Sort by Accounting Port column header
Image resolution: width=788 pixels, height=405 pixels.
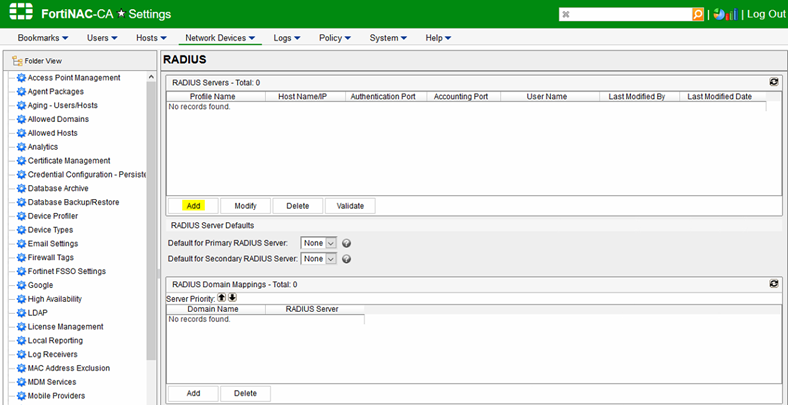(460, 96)
